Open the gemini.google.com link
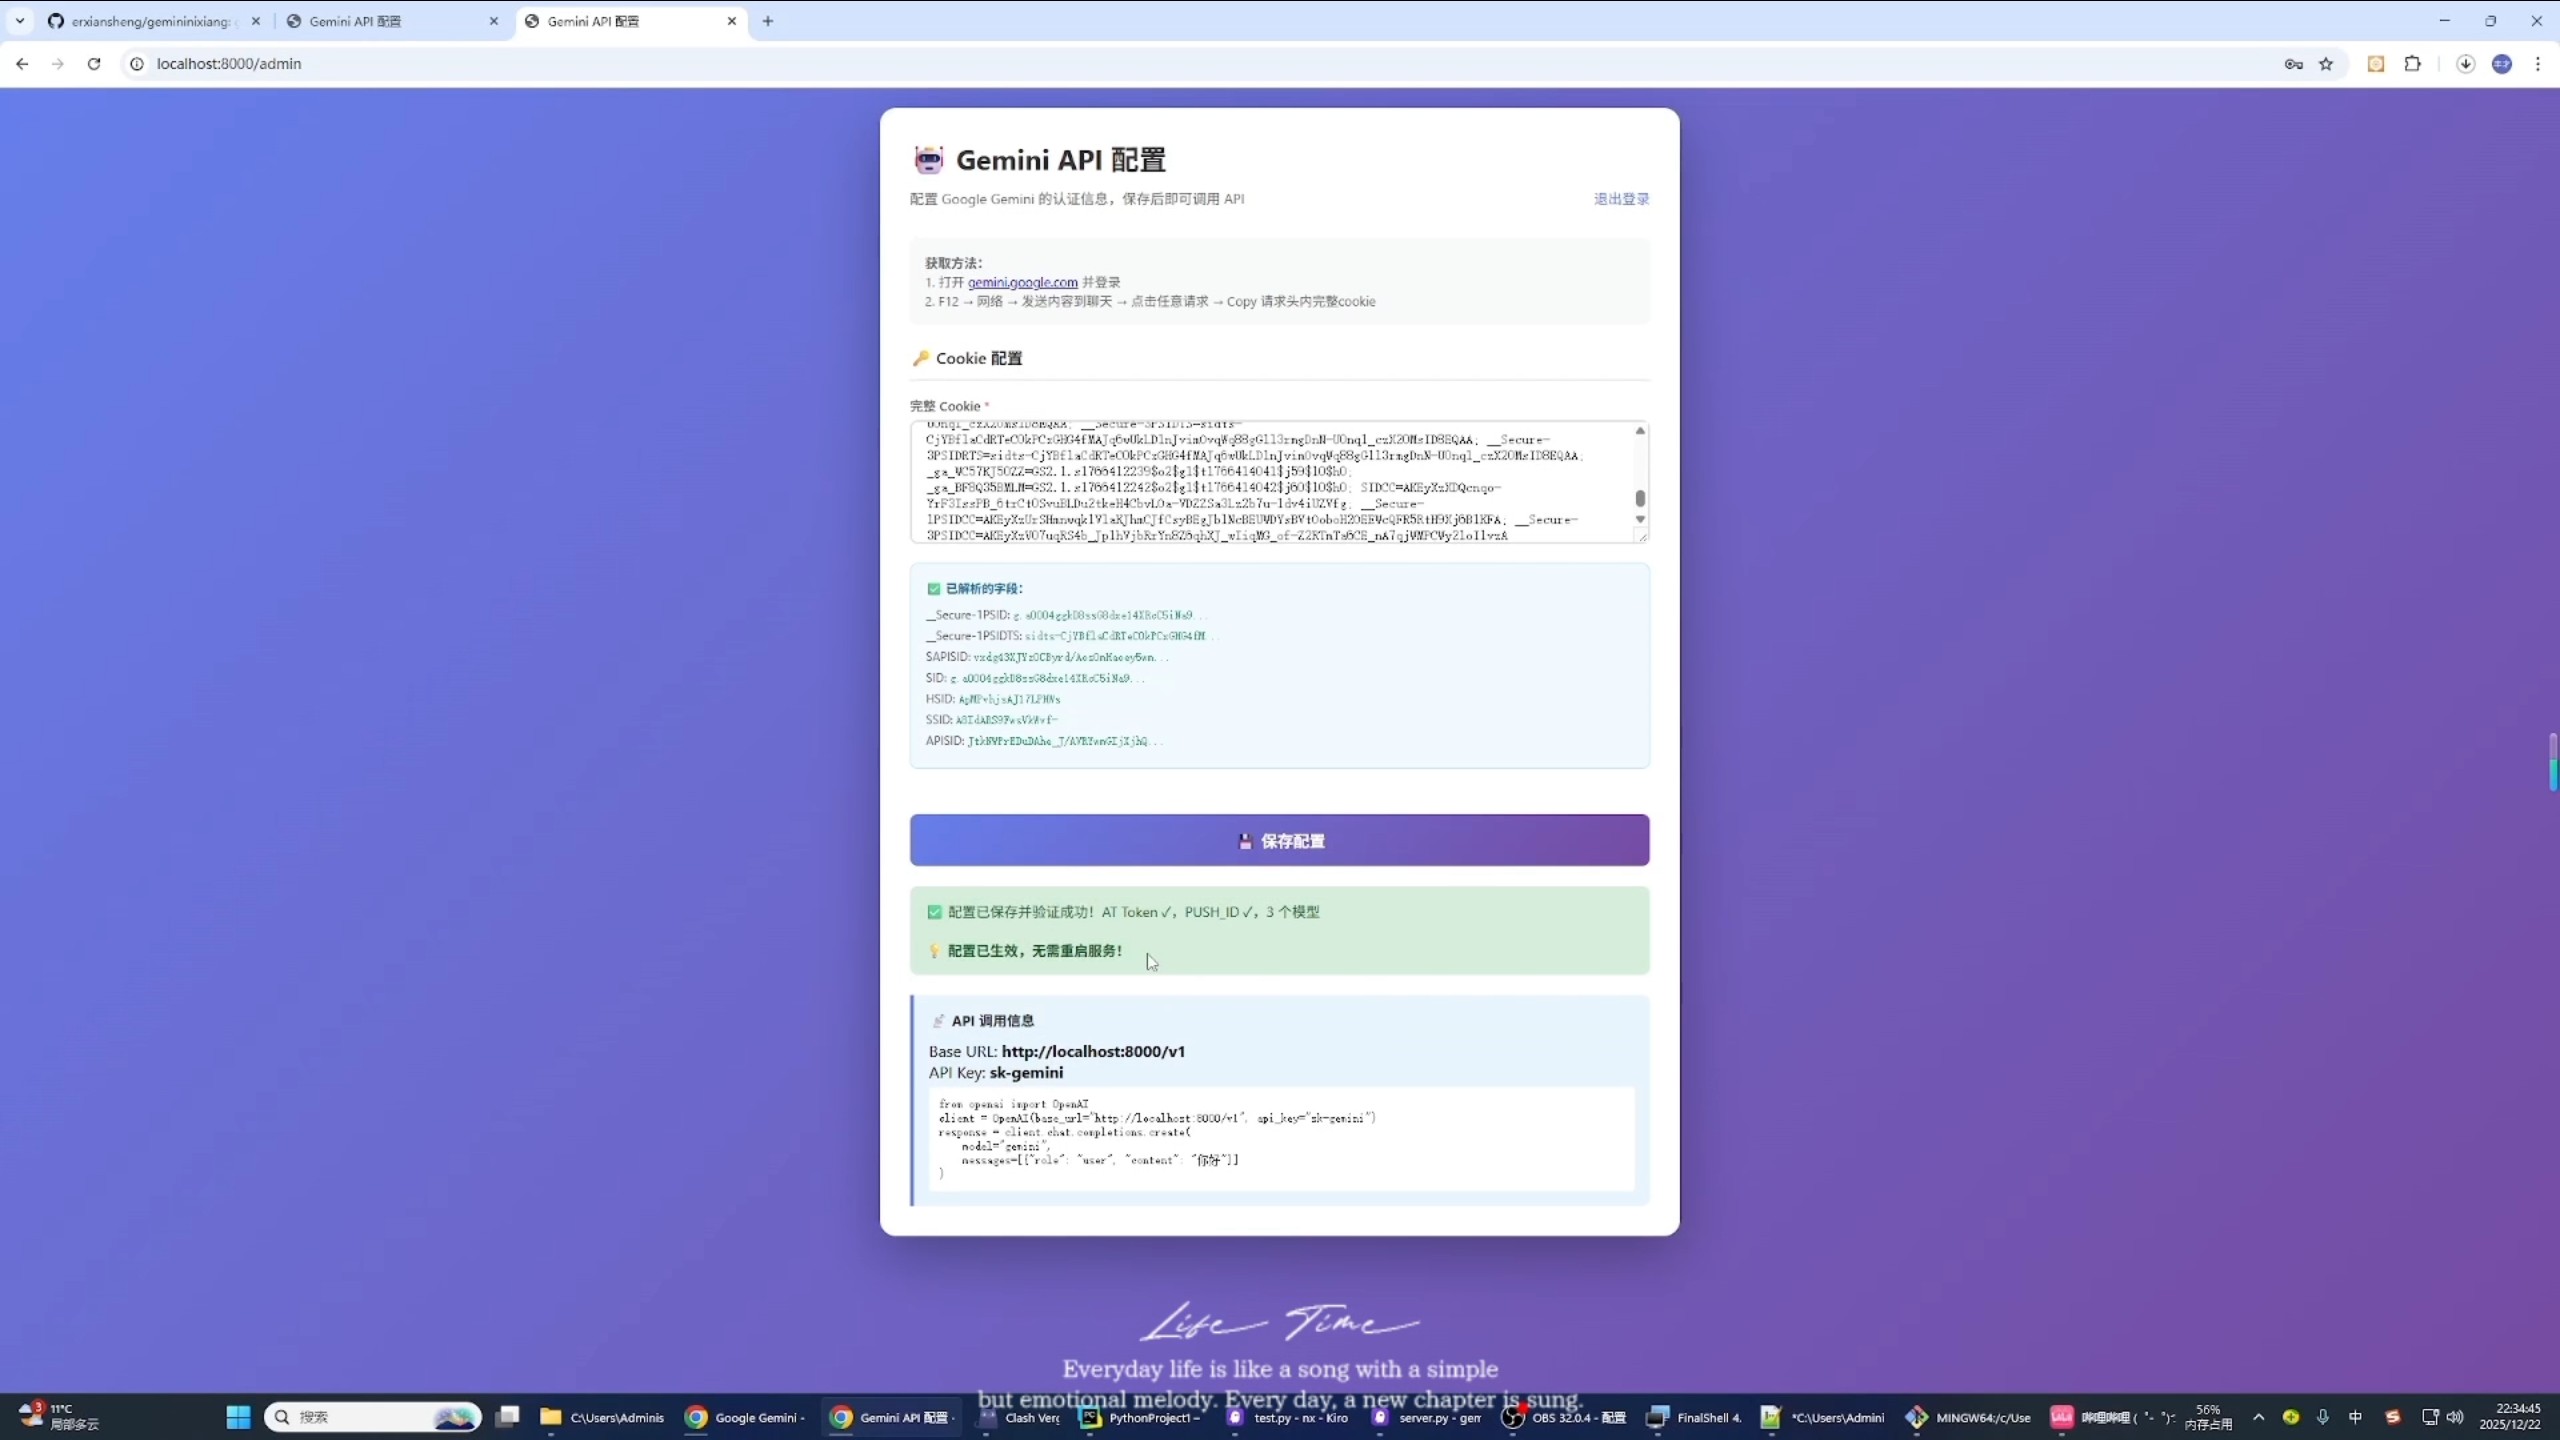This screenshot has width=2560, height=1440. (1022, 283)
